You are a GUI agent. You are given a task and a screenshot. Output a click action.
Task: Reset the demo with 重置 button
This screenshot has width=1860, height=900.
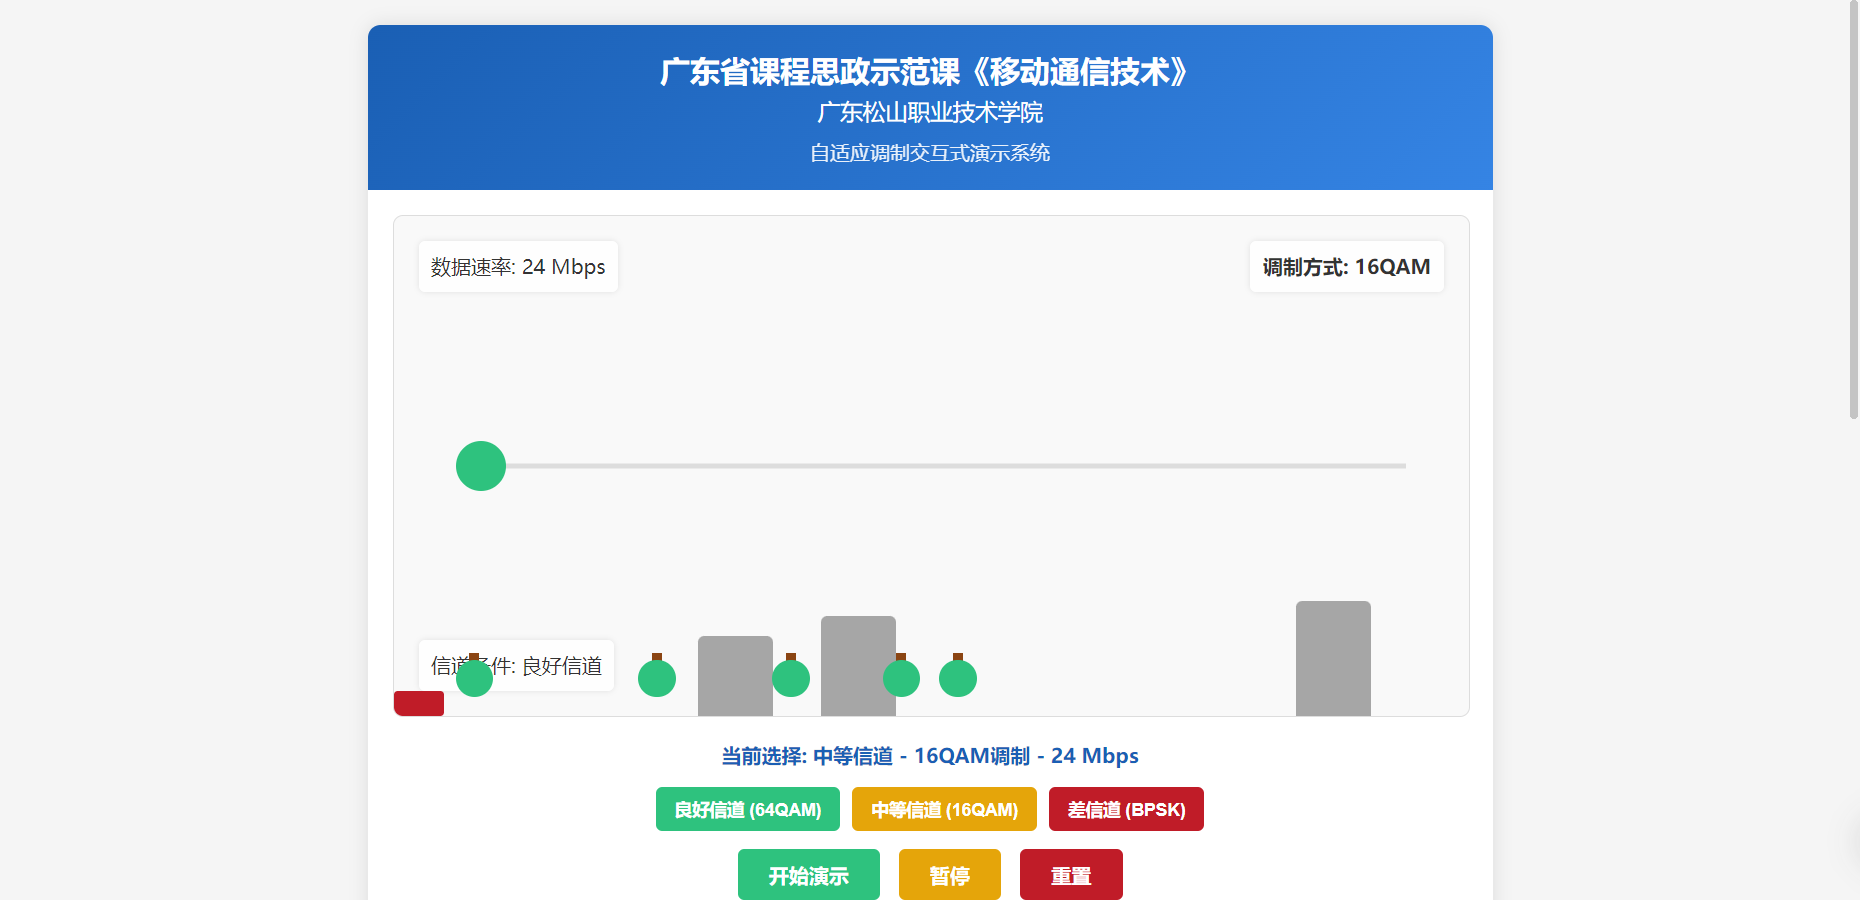tap(1071, 875)
